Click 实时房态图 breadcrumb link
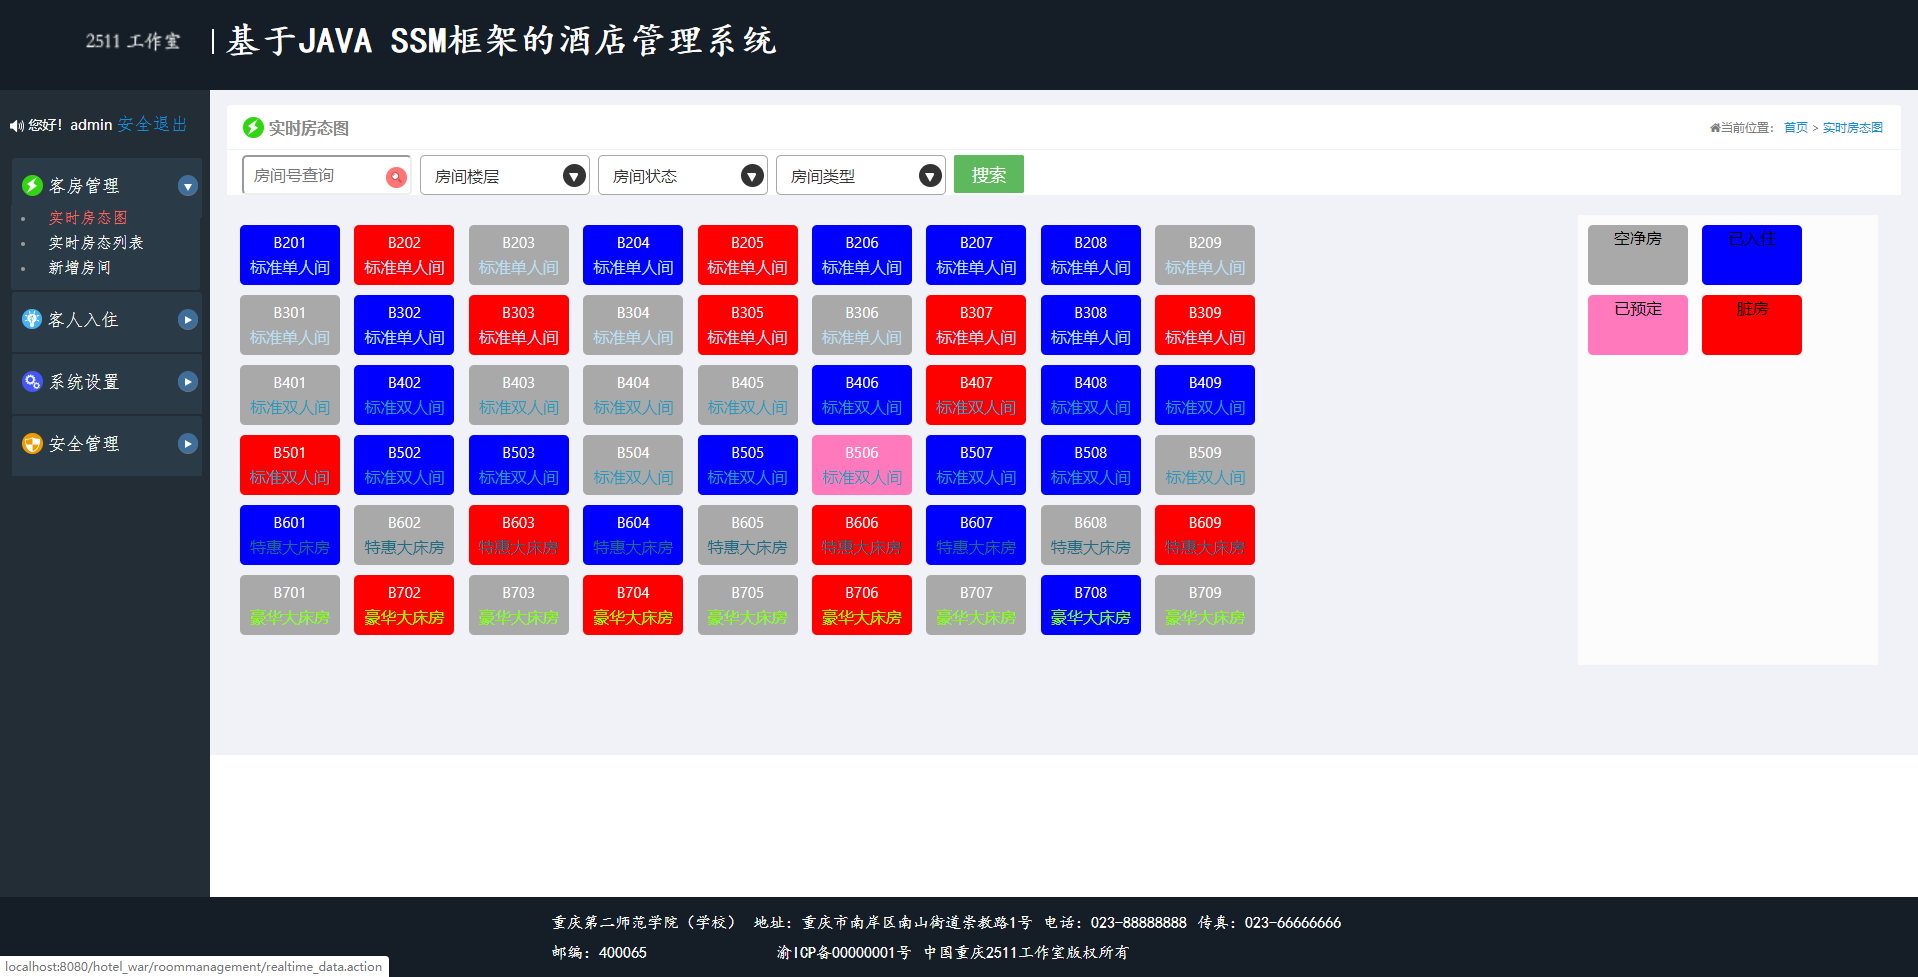 (1853, 128)
